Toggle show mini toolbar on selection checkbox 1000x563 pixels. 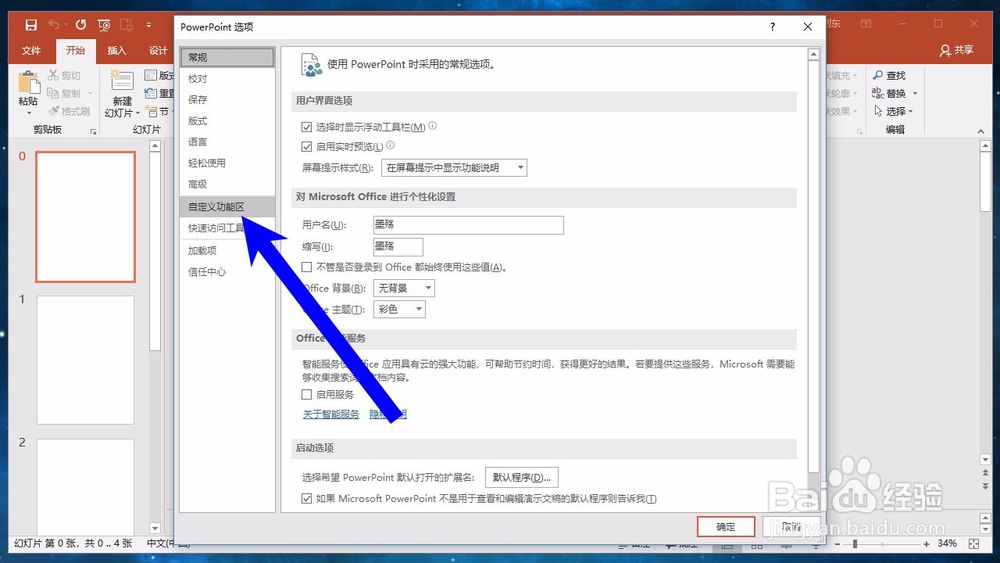(307, 127)
